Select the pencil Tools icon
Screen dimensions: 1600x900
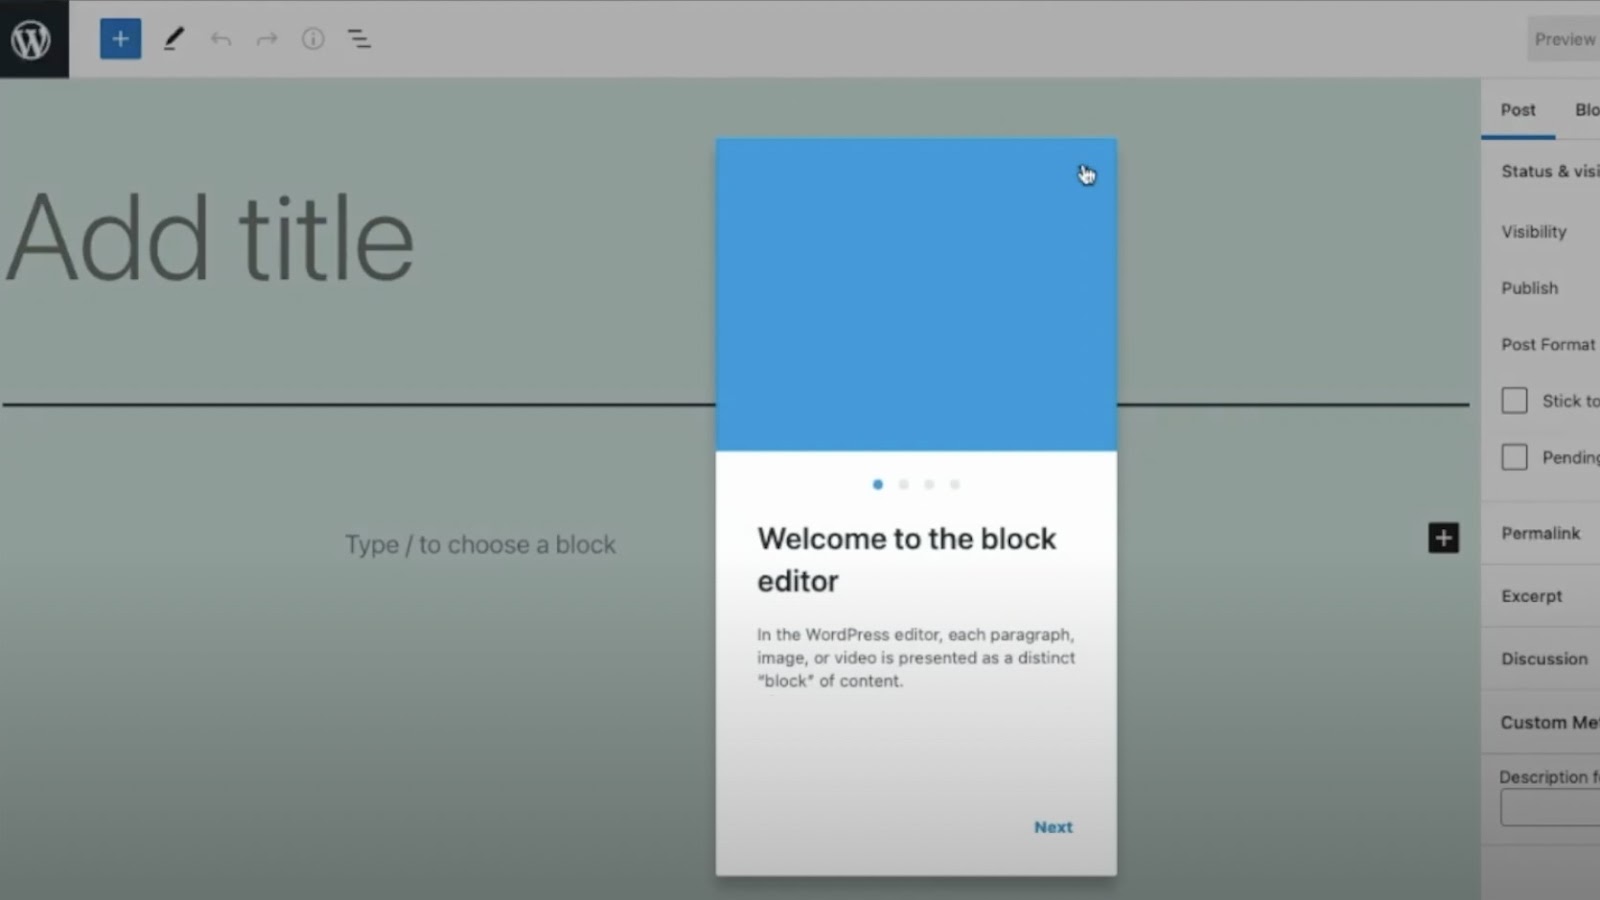(x=174, y=39)
